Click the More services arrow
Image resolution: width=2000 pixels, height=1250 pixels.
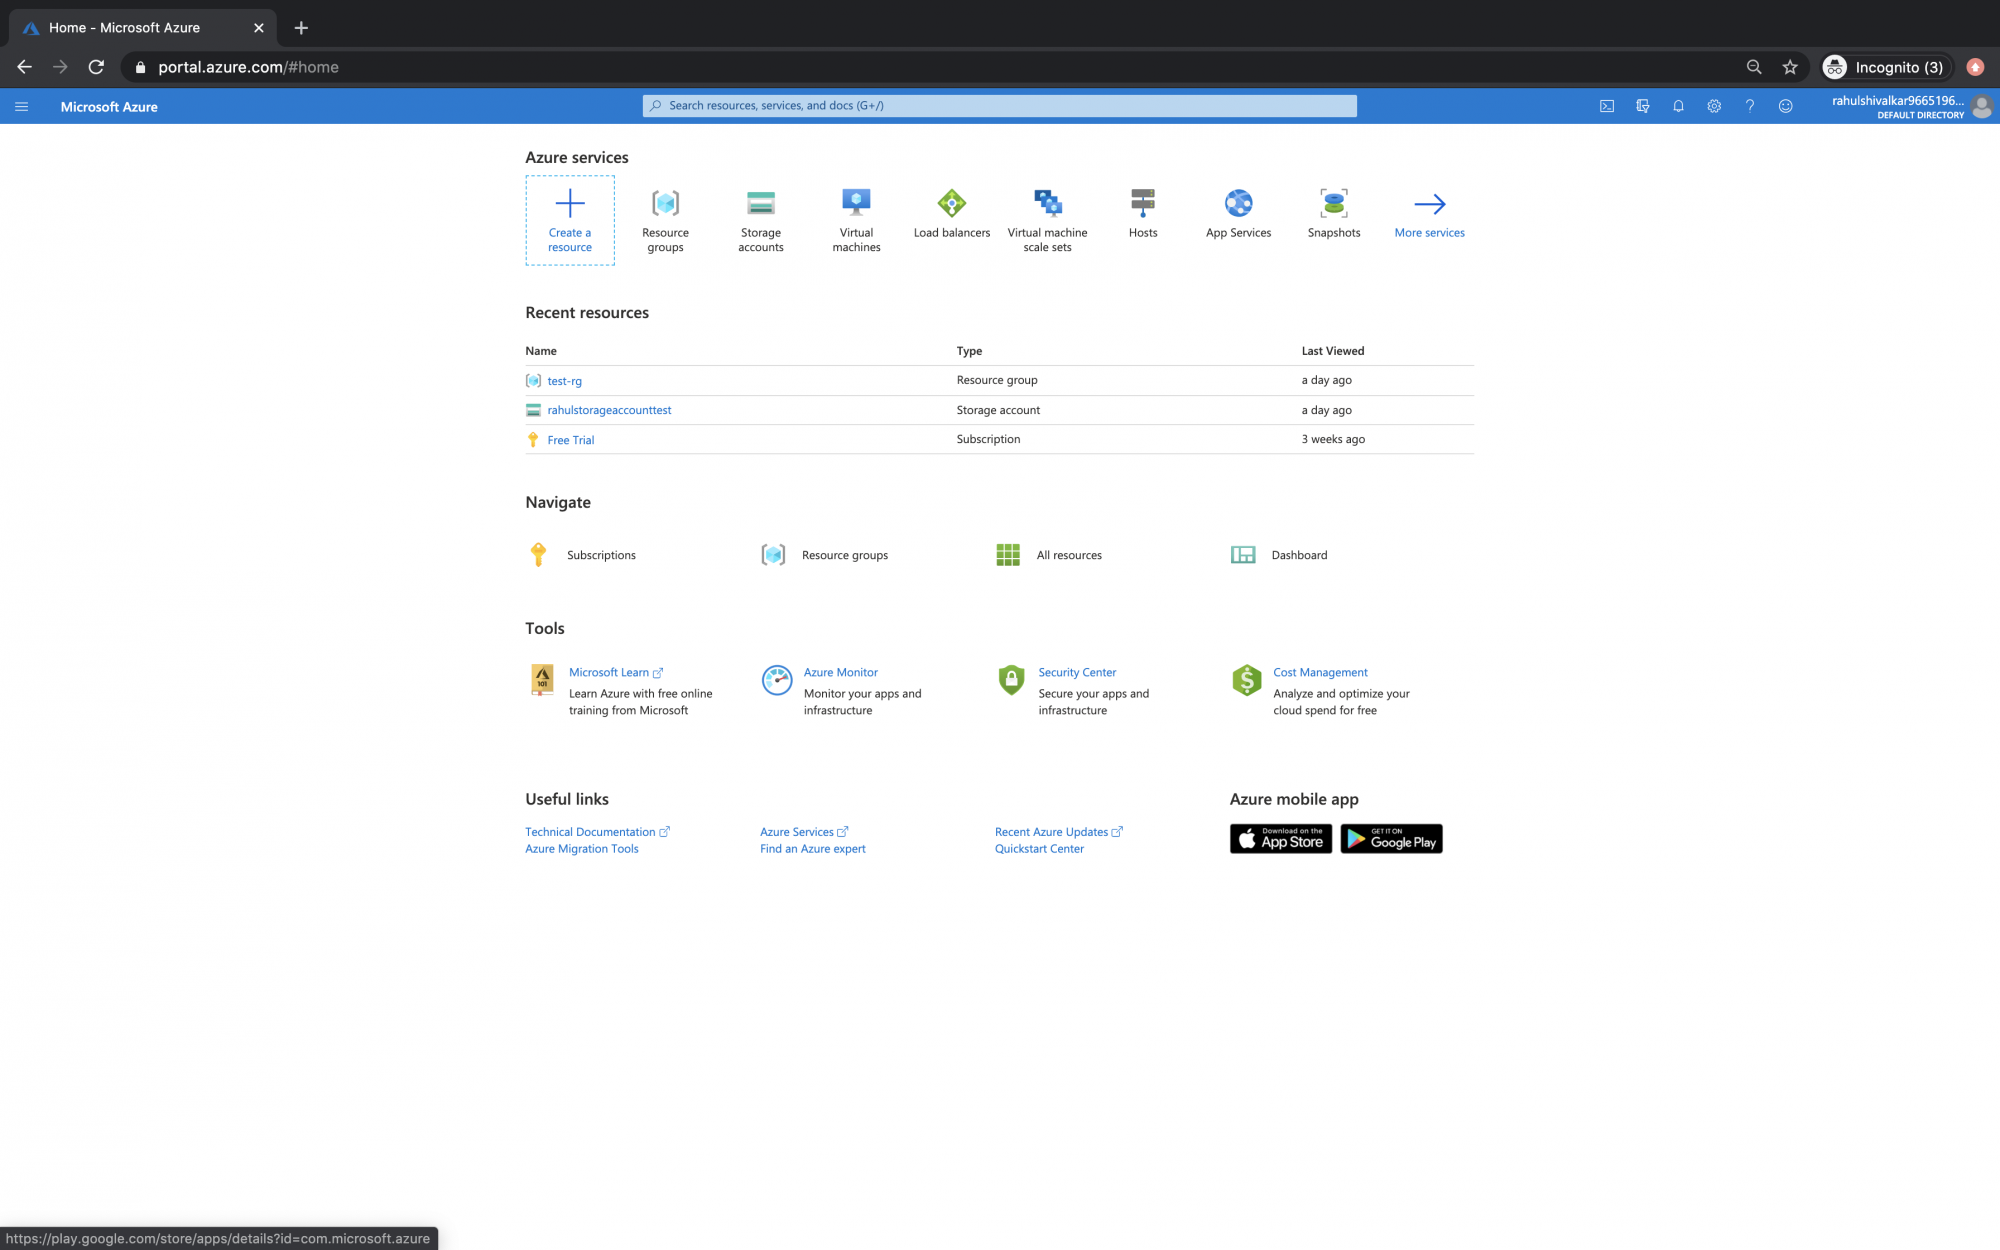pos(1429,210)
